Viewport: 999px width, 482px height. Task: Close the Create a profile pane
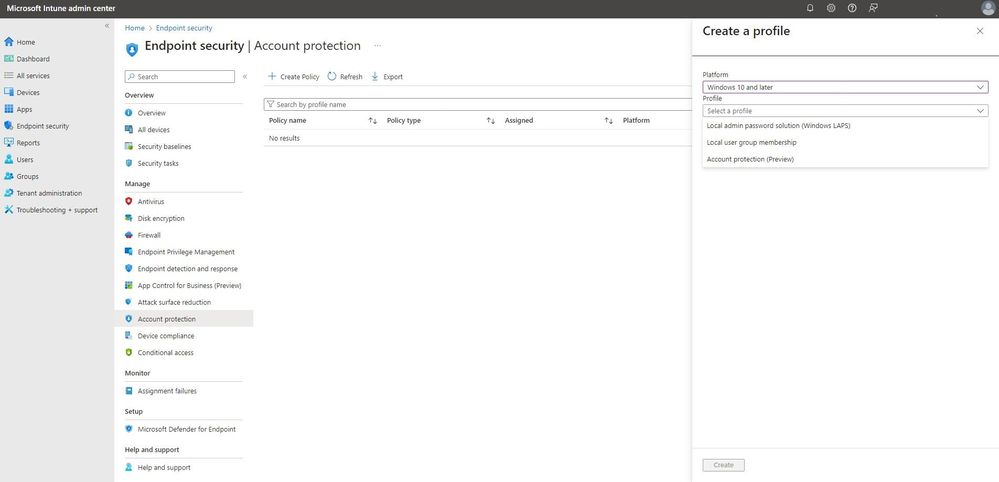click(x=980, y=31)
